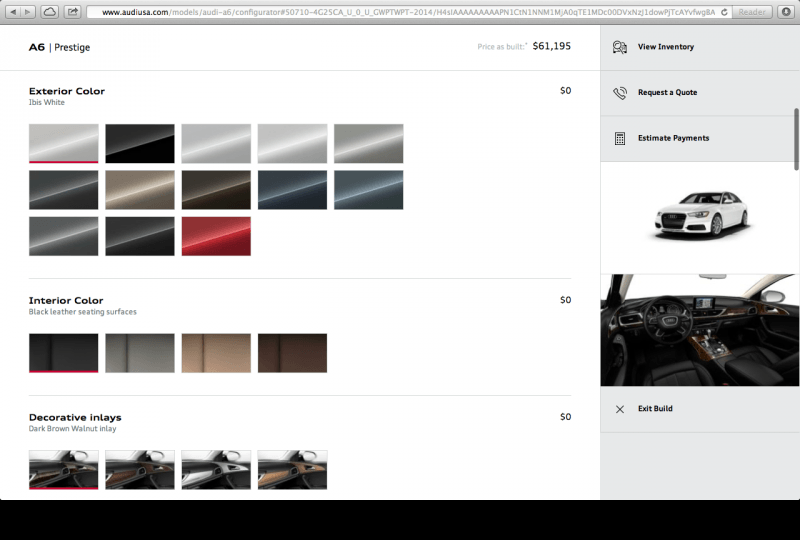The image size is (800, 540).
Task: Open the Request a Quote link
Action: (667, 92)
